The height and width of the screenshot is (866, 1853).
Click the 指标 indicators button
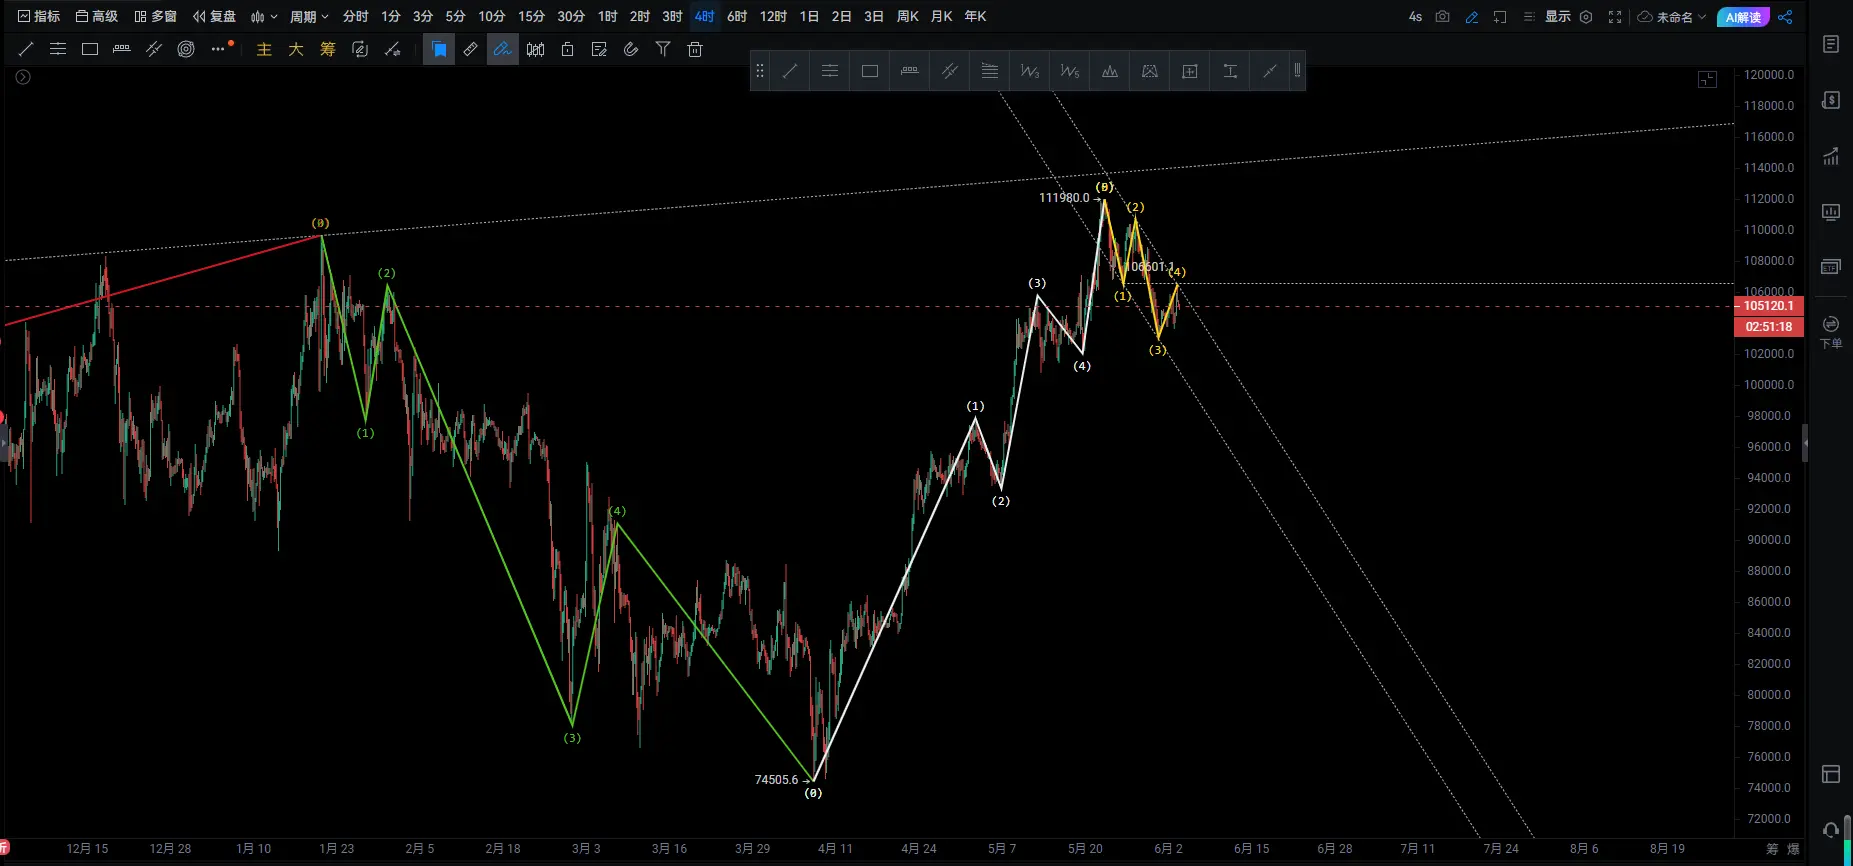(x=39, y=17)
